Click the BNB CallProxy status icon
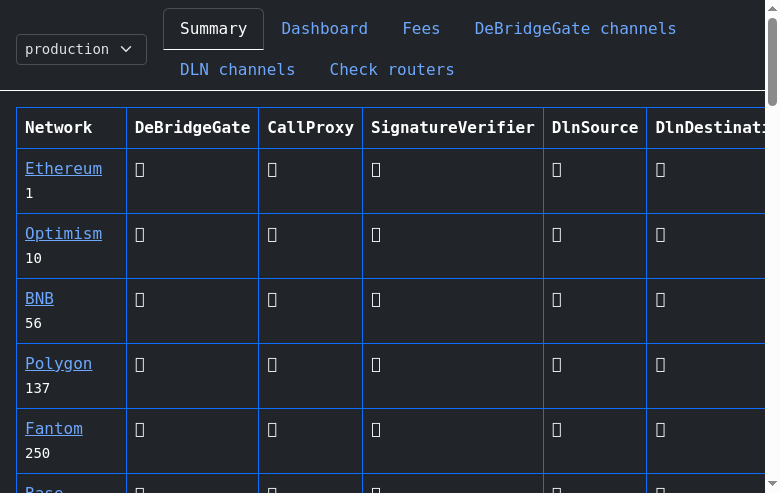 (x=272, y=300)
